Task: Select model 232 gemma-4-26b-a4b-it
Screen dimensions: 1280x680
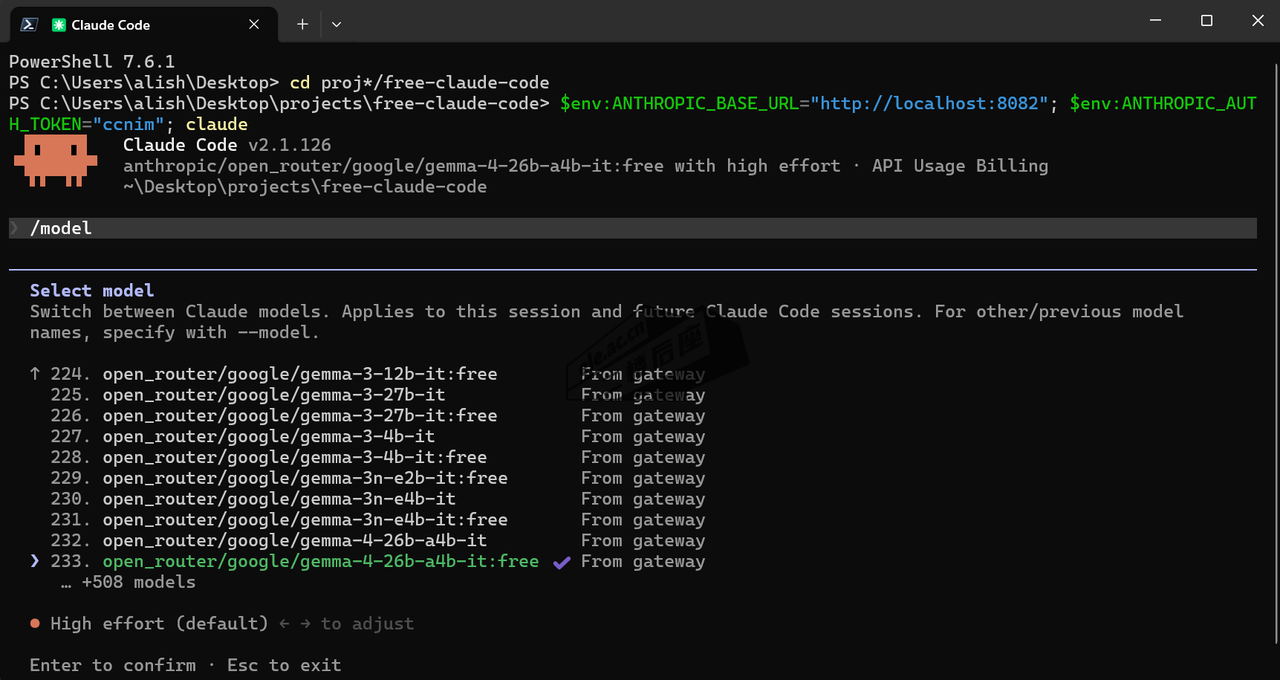Action: click(295, 541)
